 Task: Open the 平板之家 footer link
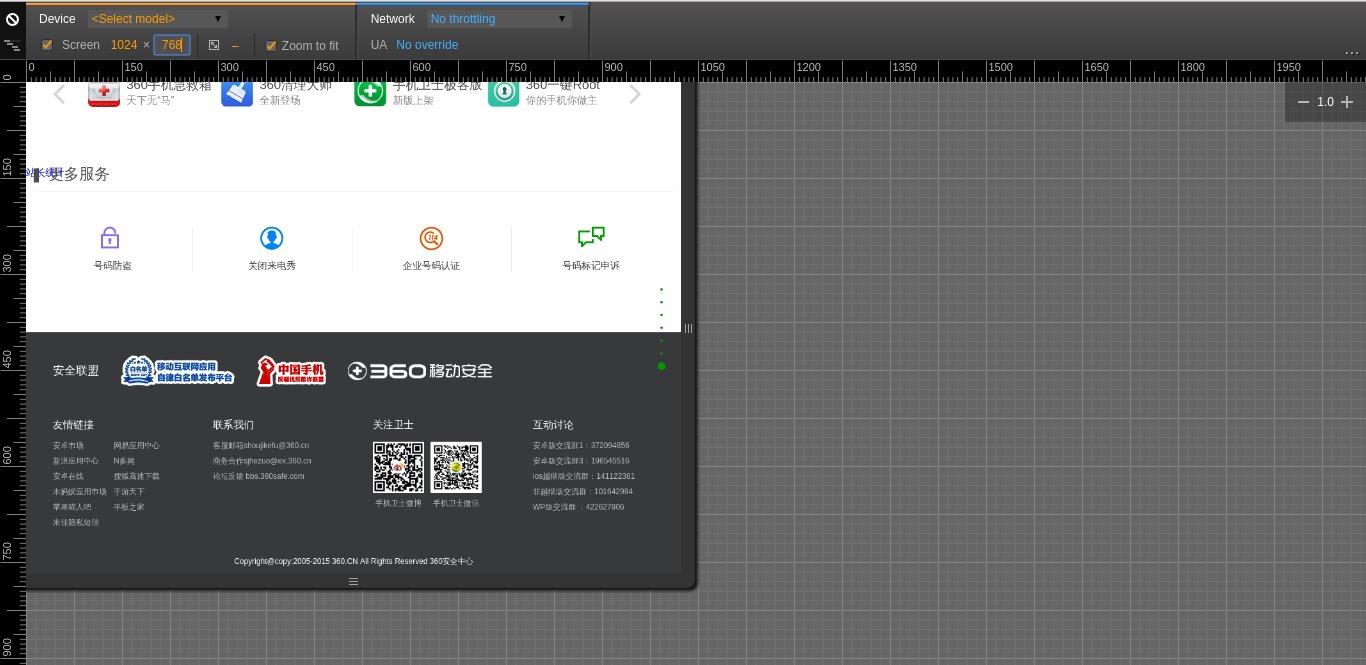click(129, 507)
